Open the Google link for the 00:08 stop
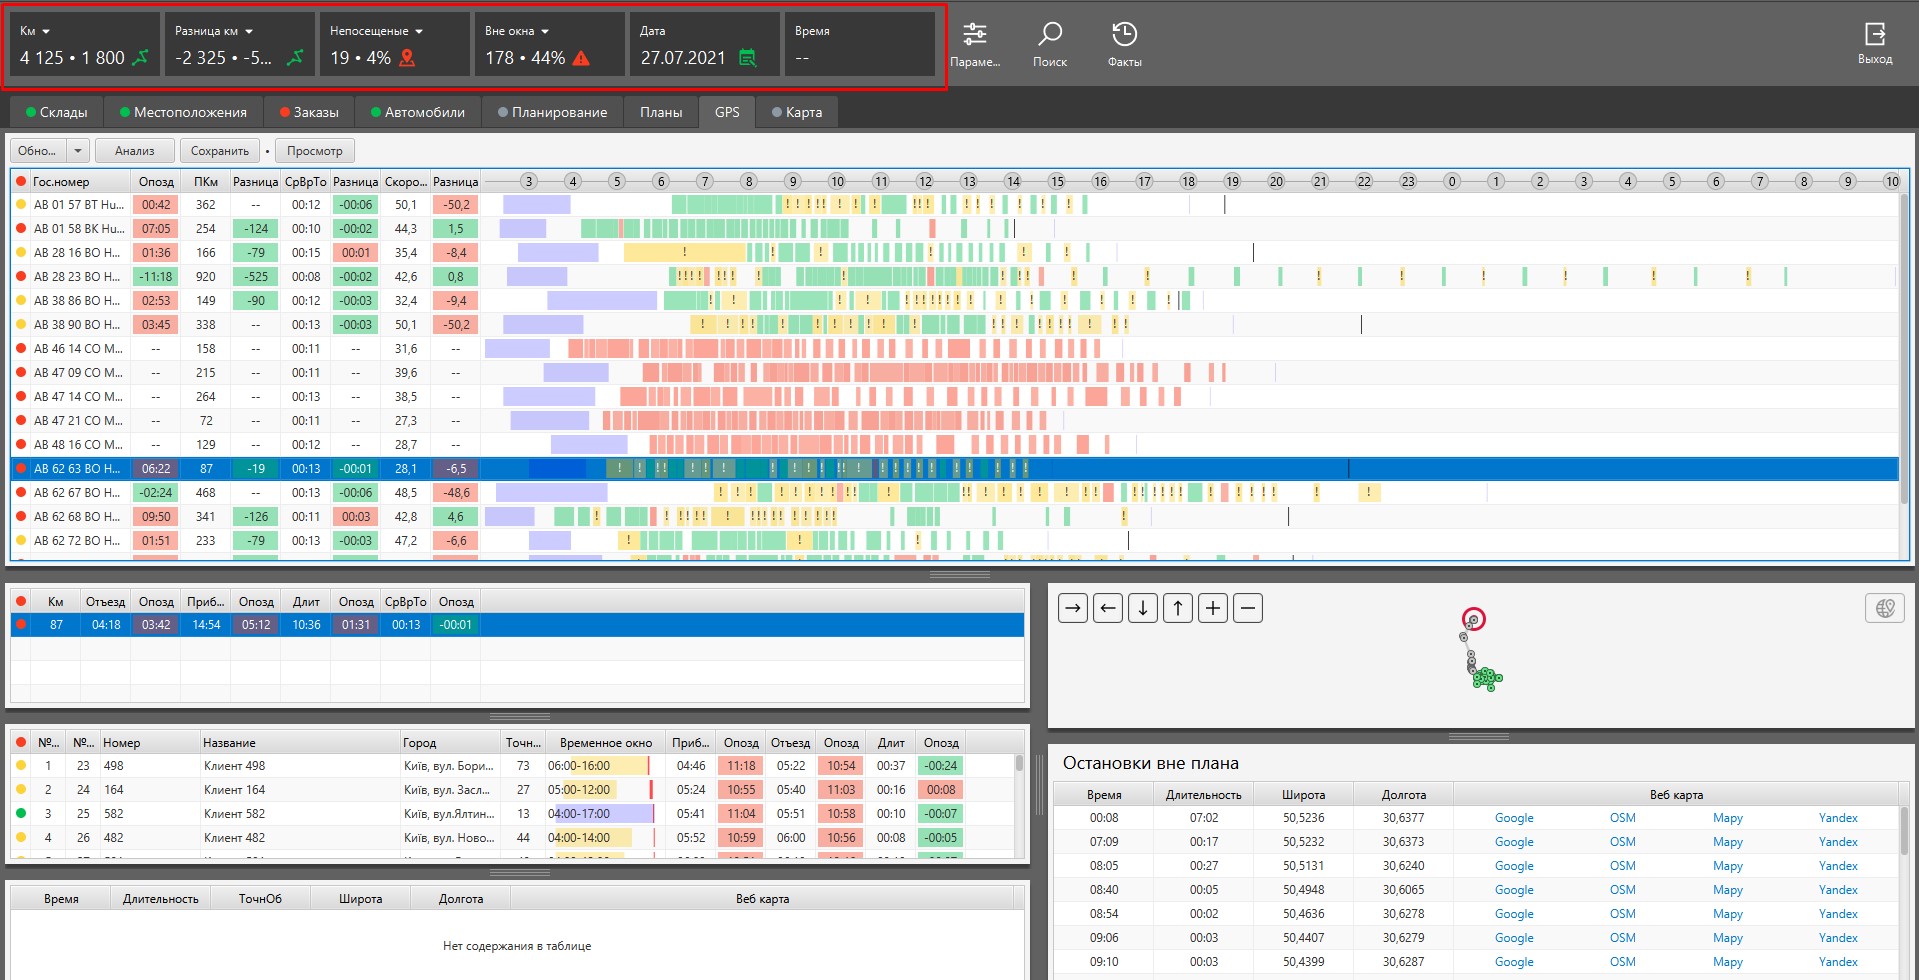The image size is (1919, 980). tap(1514, 818)
